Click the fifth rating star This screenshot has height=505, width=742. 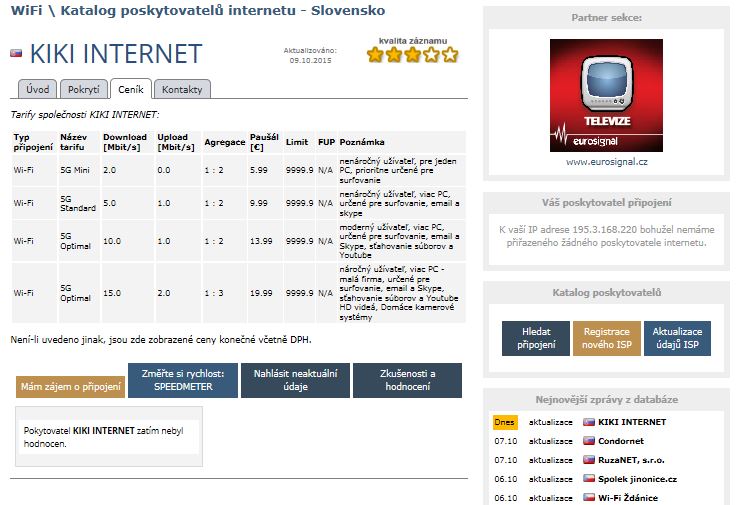tap(450, 55)
